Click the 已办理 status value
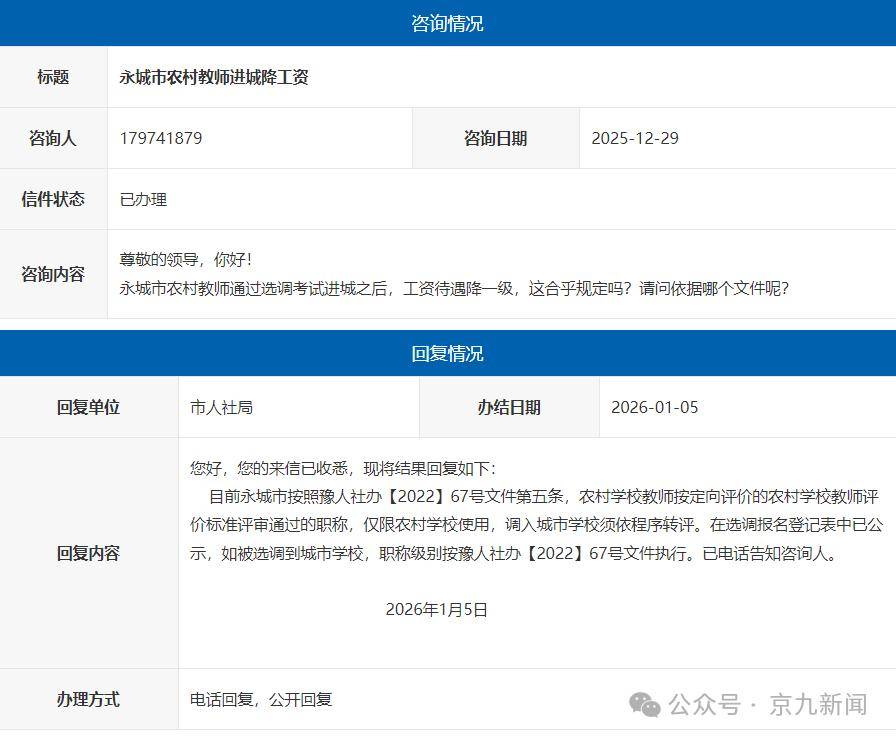Image resolution: width=896 pixels, height=740 pixels. coord(143,199)
